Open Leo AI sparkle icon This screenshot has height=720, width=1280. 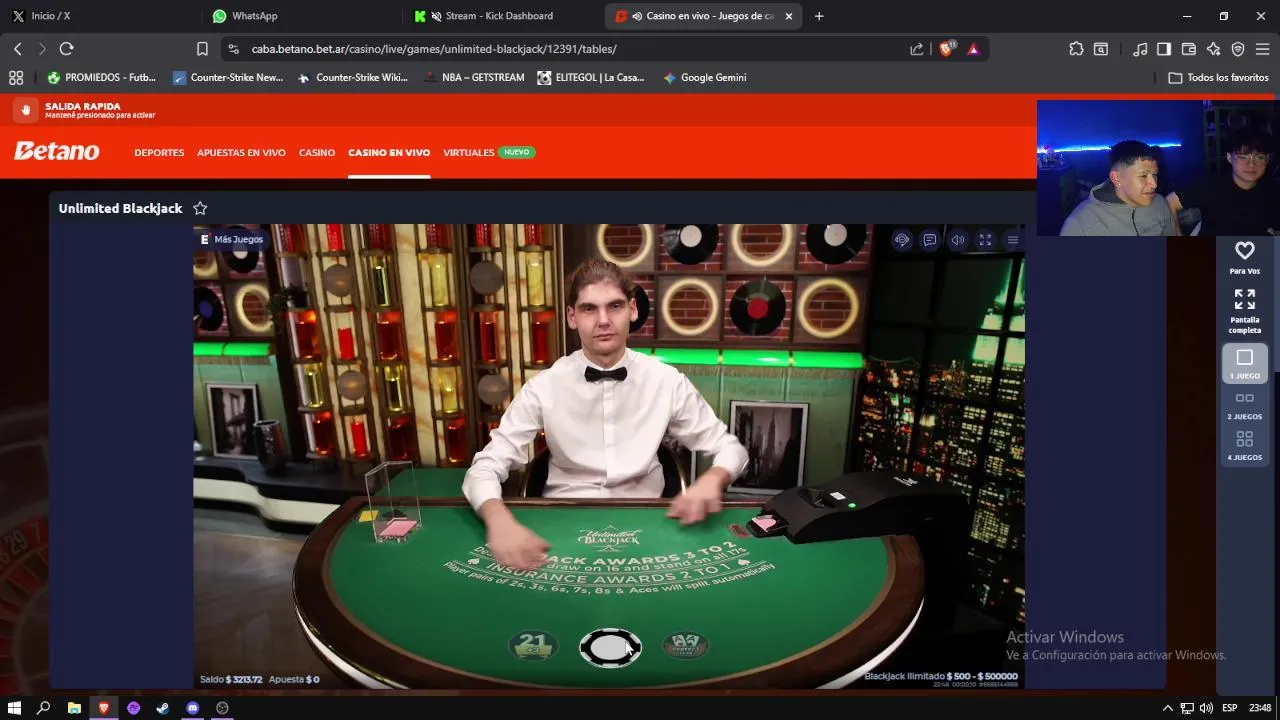(1213, 49)
